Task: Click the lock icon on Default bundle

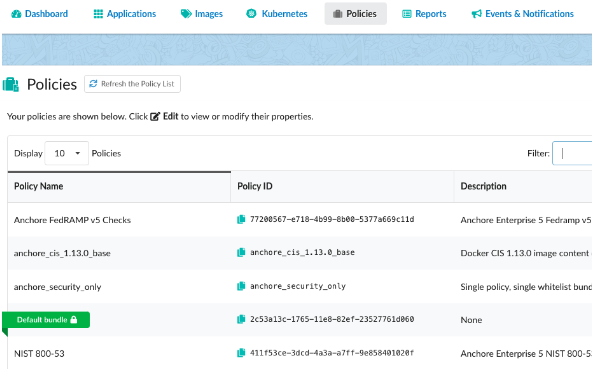Action: point(74,320)
